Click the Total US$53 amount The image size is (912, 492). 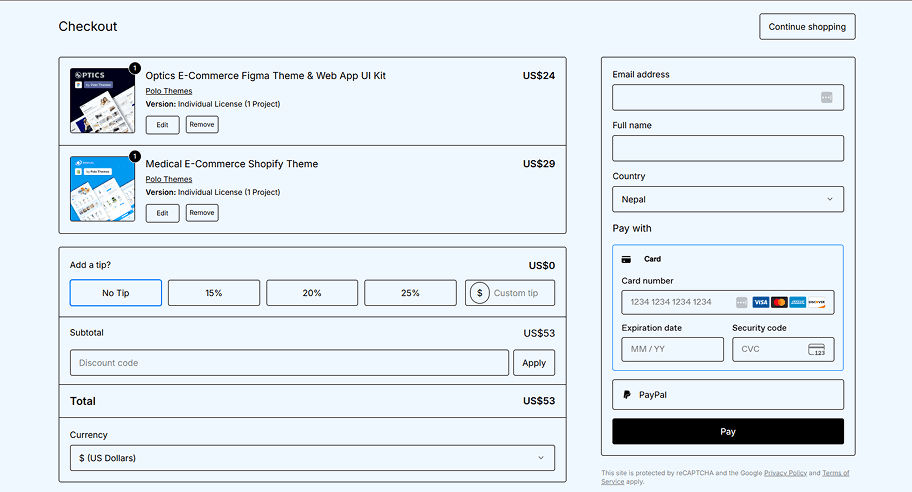click(539, 401)
